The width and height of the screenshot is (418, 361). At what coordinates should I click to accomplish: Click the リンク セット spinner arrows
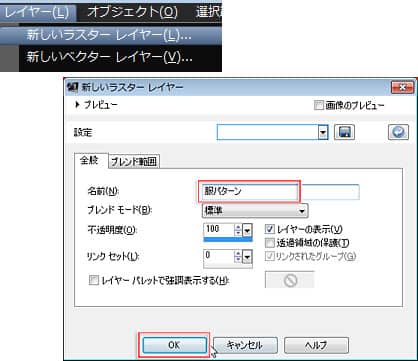pos(238,256)
